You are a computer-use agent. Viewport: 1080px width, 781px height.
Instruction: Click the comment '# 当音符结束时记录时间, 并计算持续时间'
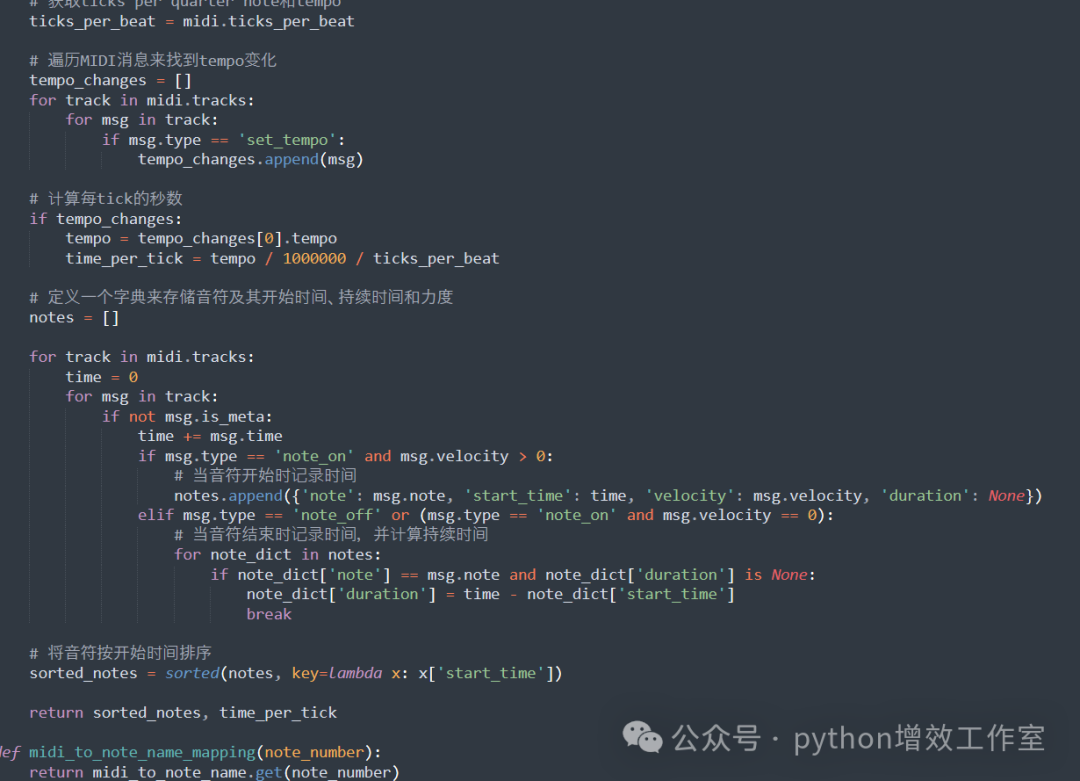pyautogui.click(x=331, y=535)
